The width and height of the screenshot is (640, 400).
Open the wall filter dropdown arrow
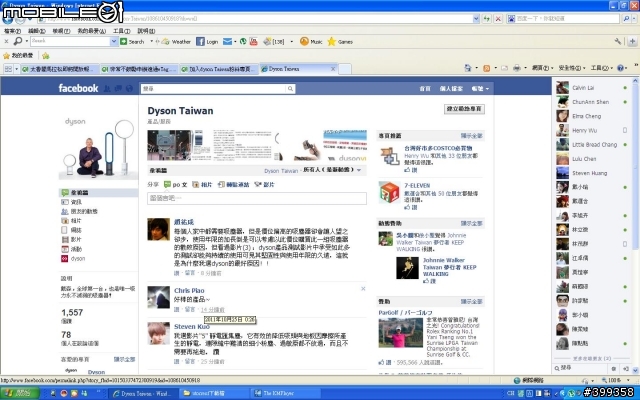click(359, 170)
